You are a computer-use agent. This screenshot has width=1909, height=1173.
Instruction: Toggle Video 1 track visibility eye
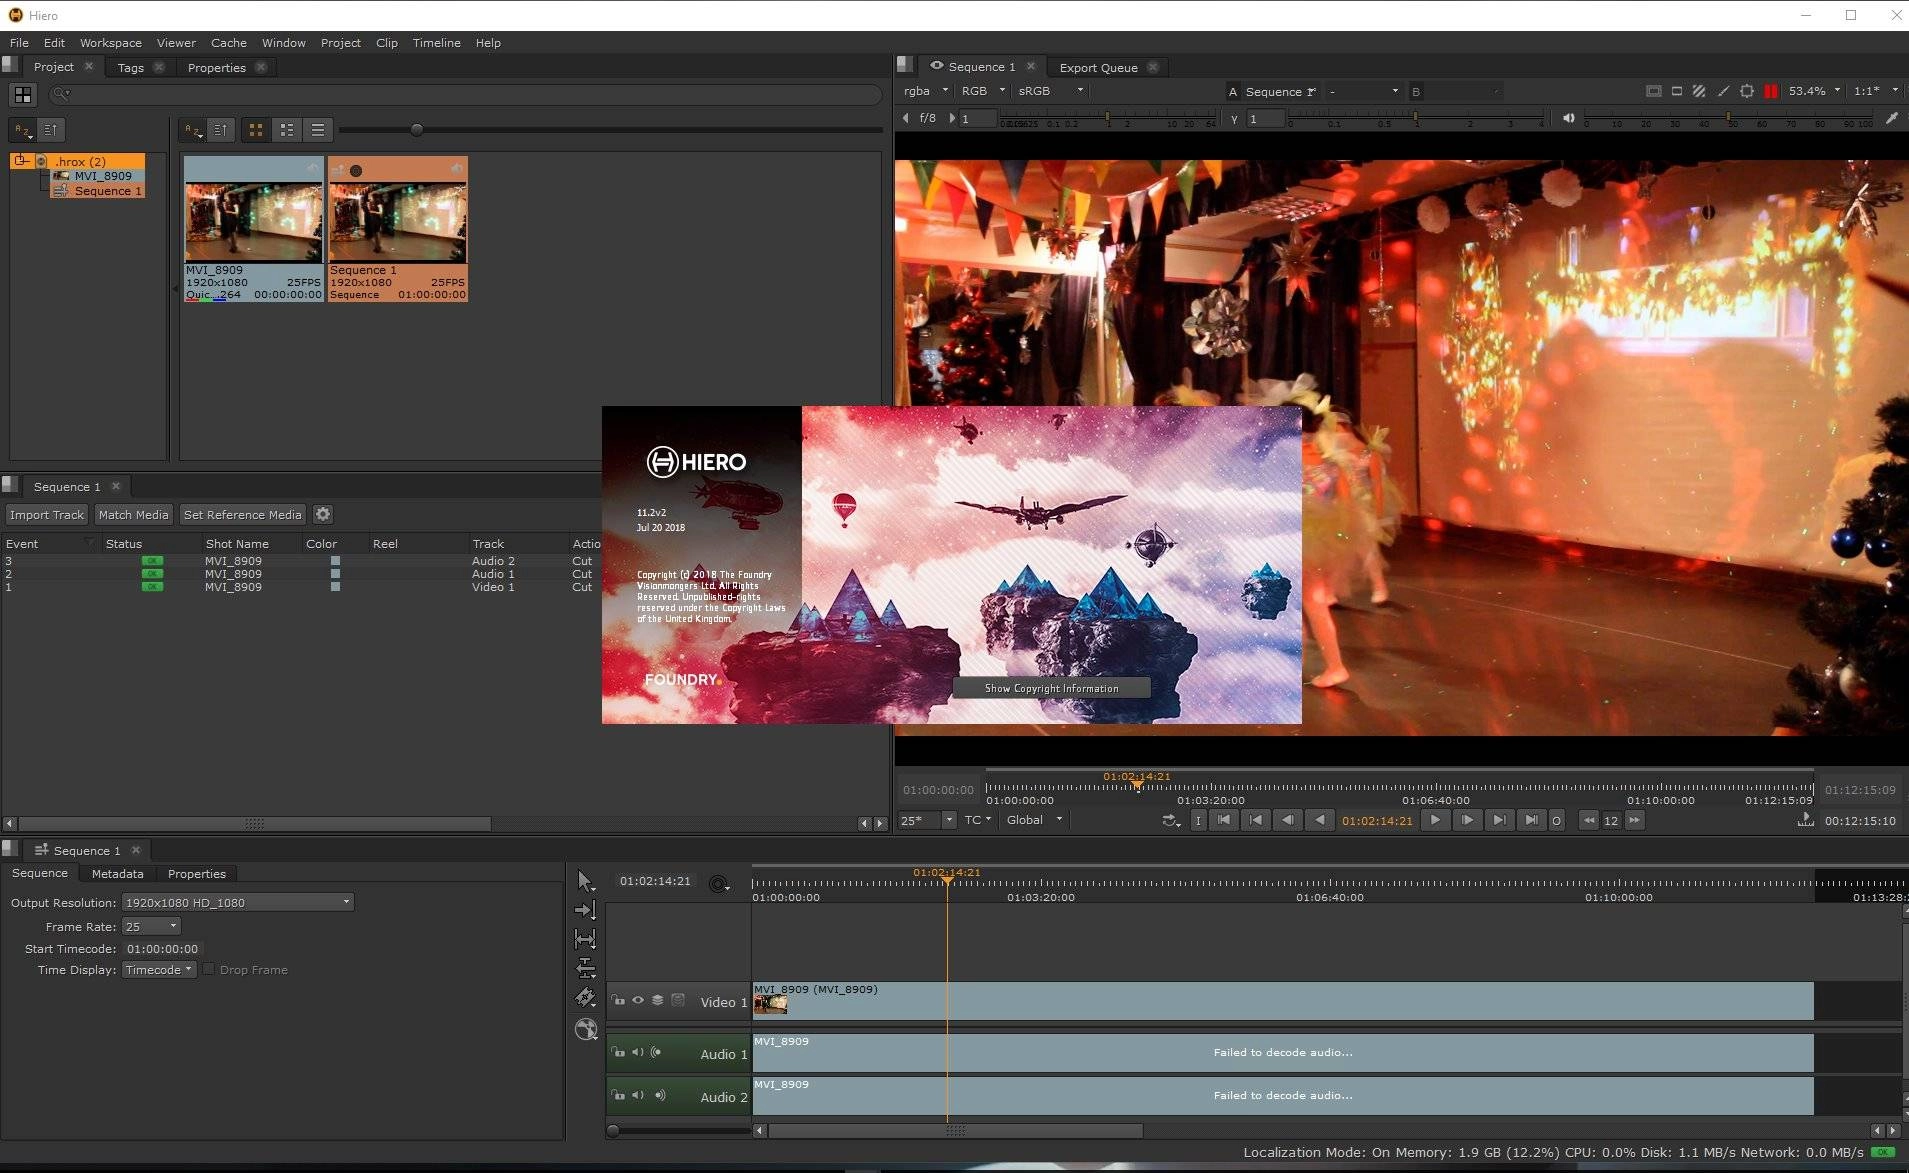tap(638, 1000)
